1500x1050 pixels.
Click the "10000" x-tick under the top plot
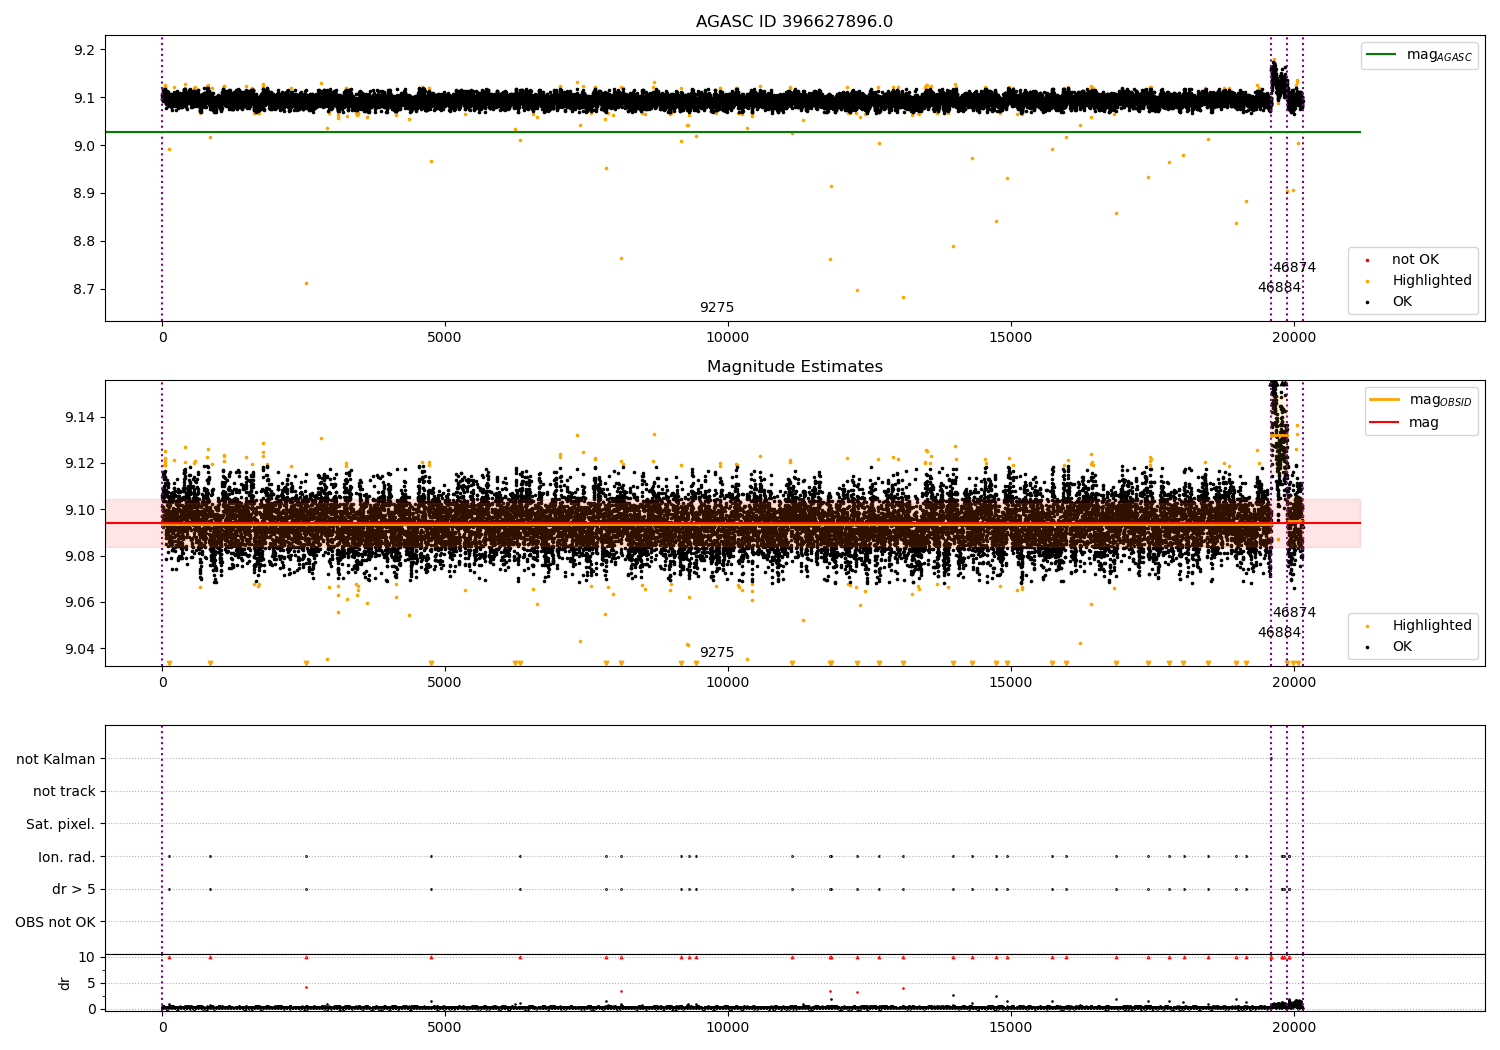tap(728, 338)
